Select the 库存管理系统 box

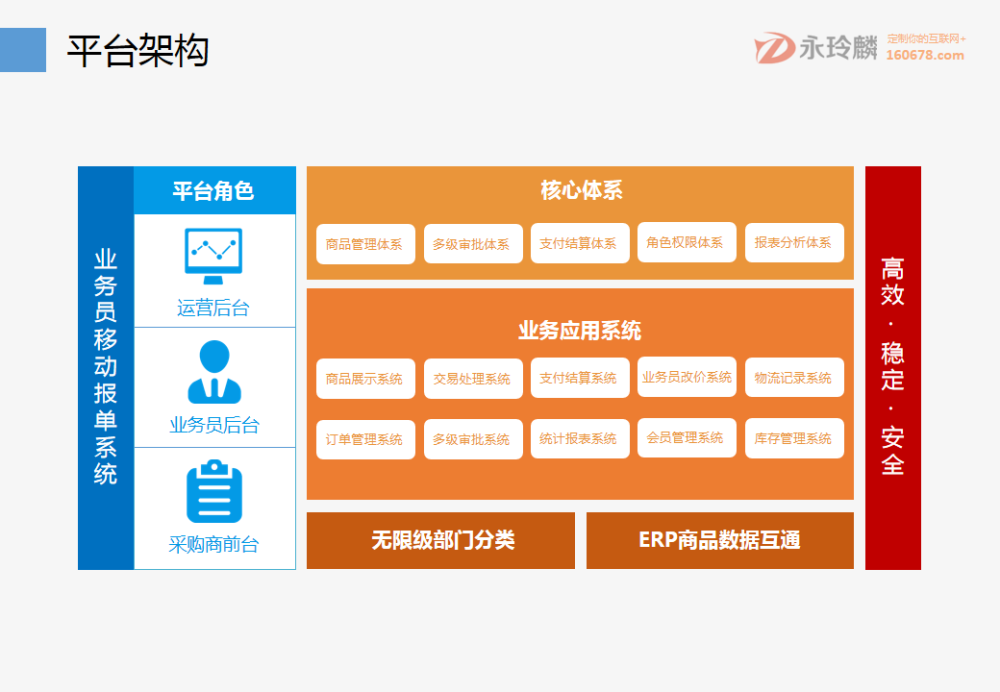[x=794, y=438]
